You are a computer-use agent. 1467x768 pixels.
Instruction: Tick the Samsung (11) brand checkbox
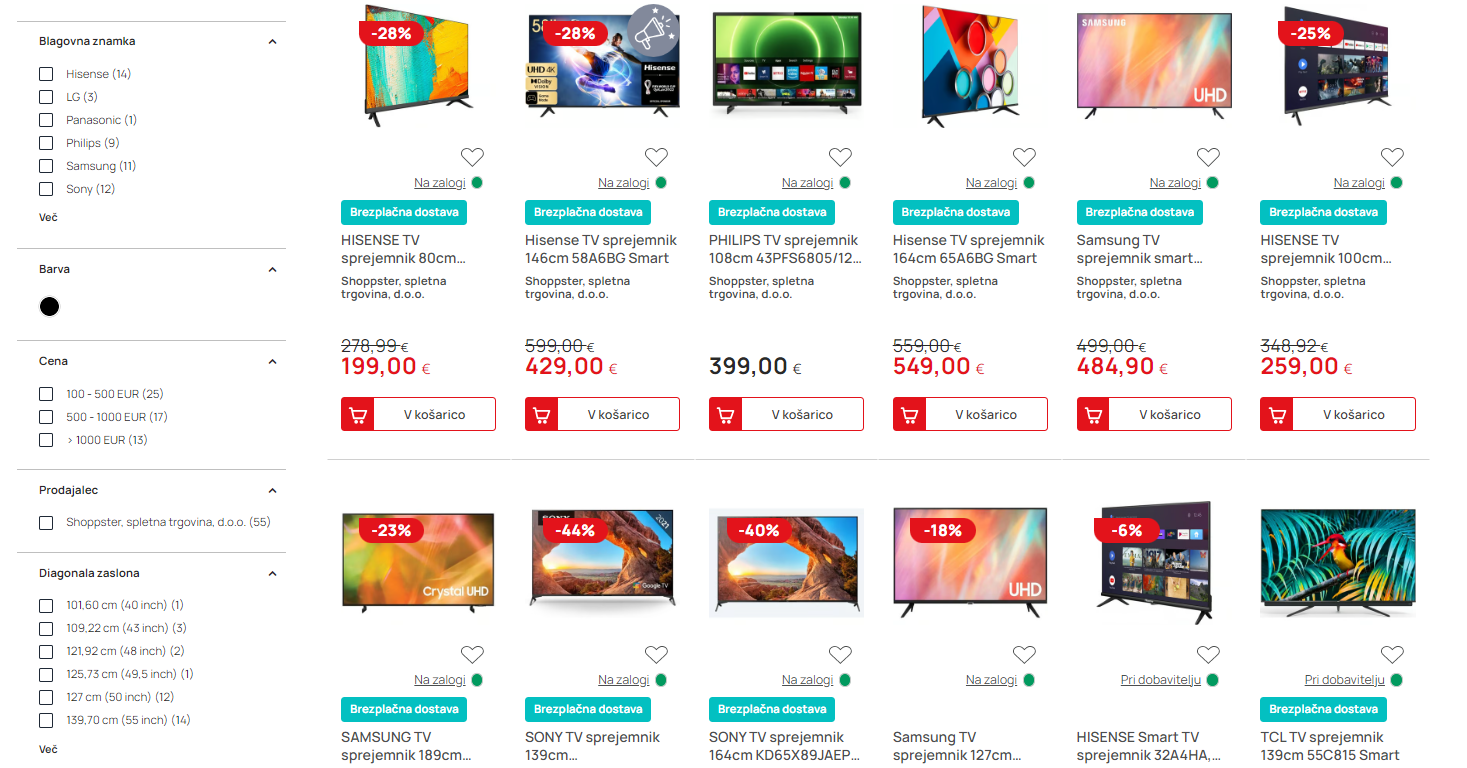[x=46, y=166]
